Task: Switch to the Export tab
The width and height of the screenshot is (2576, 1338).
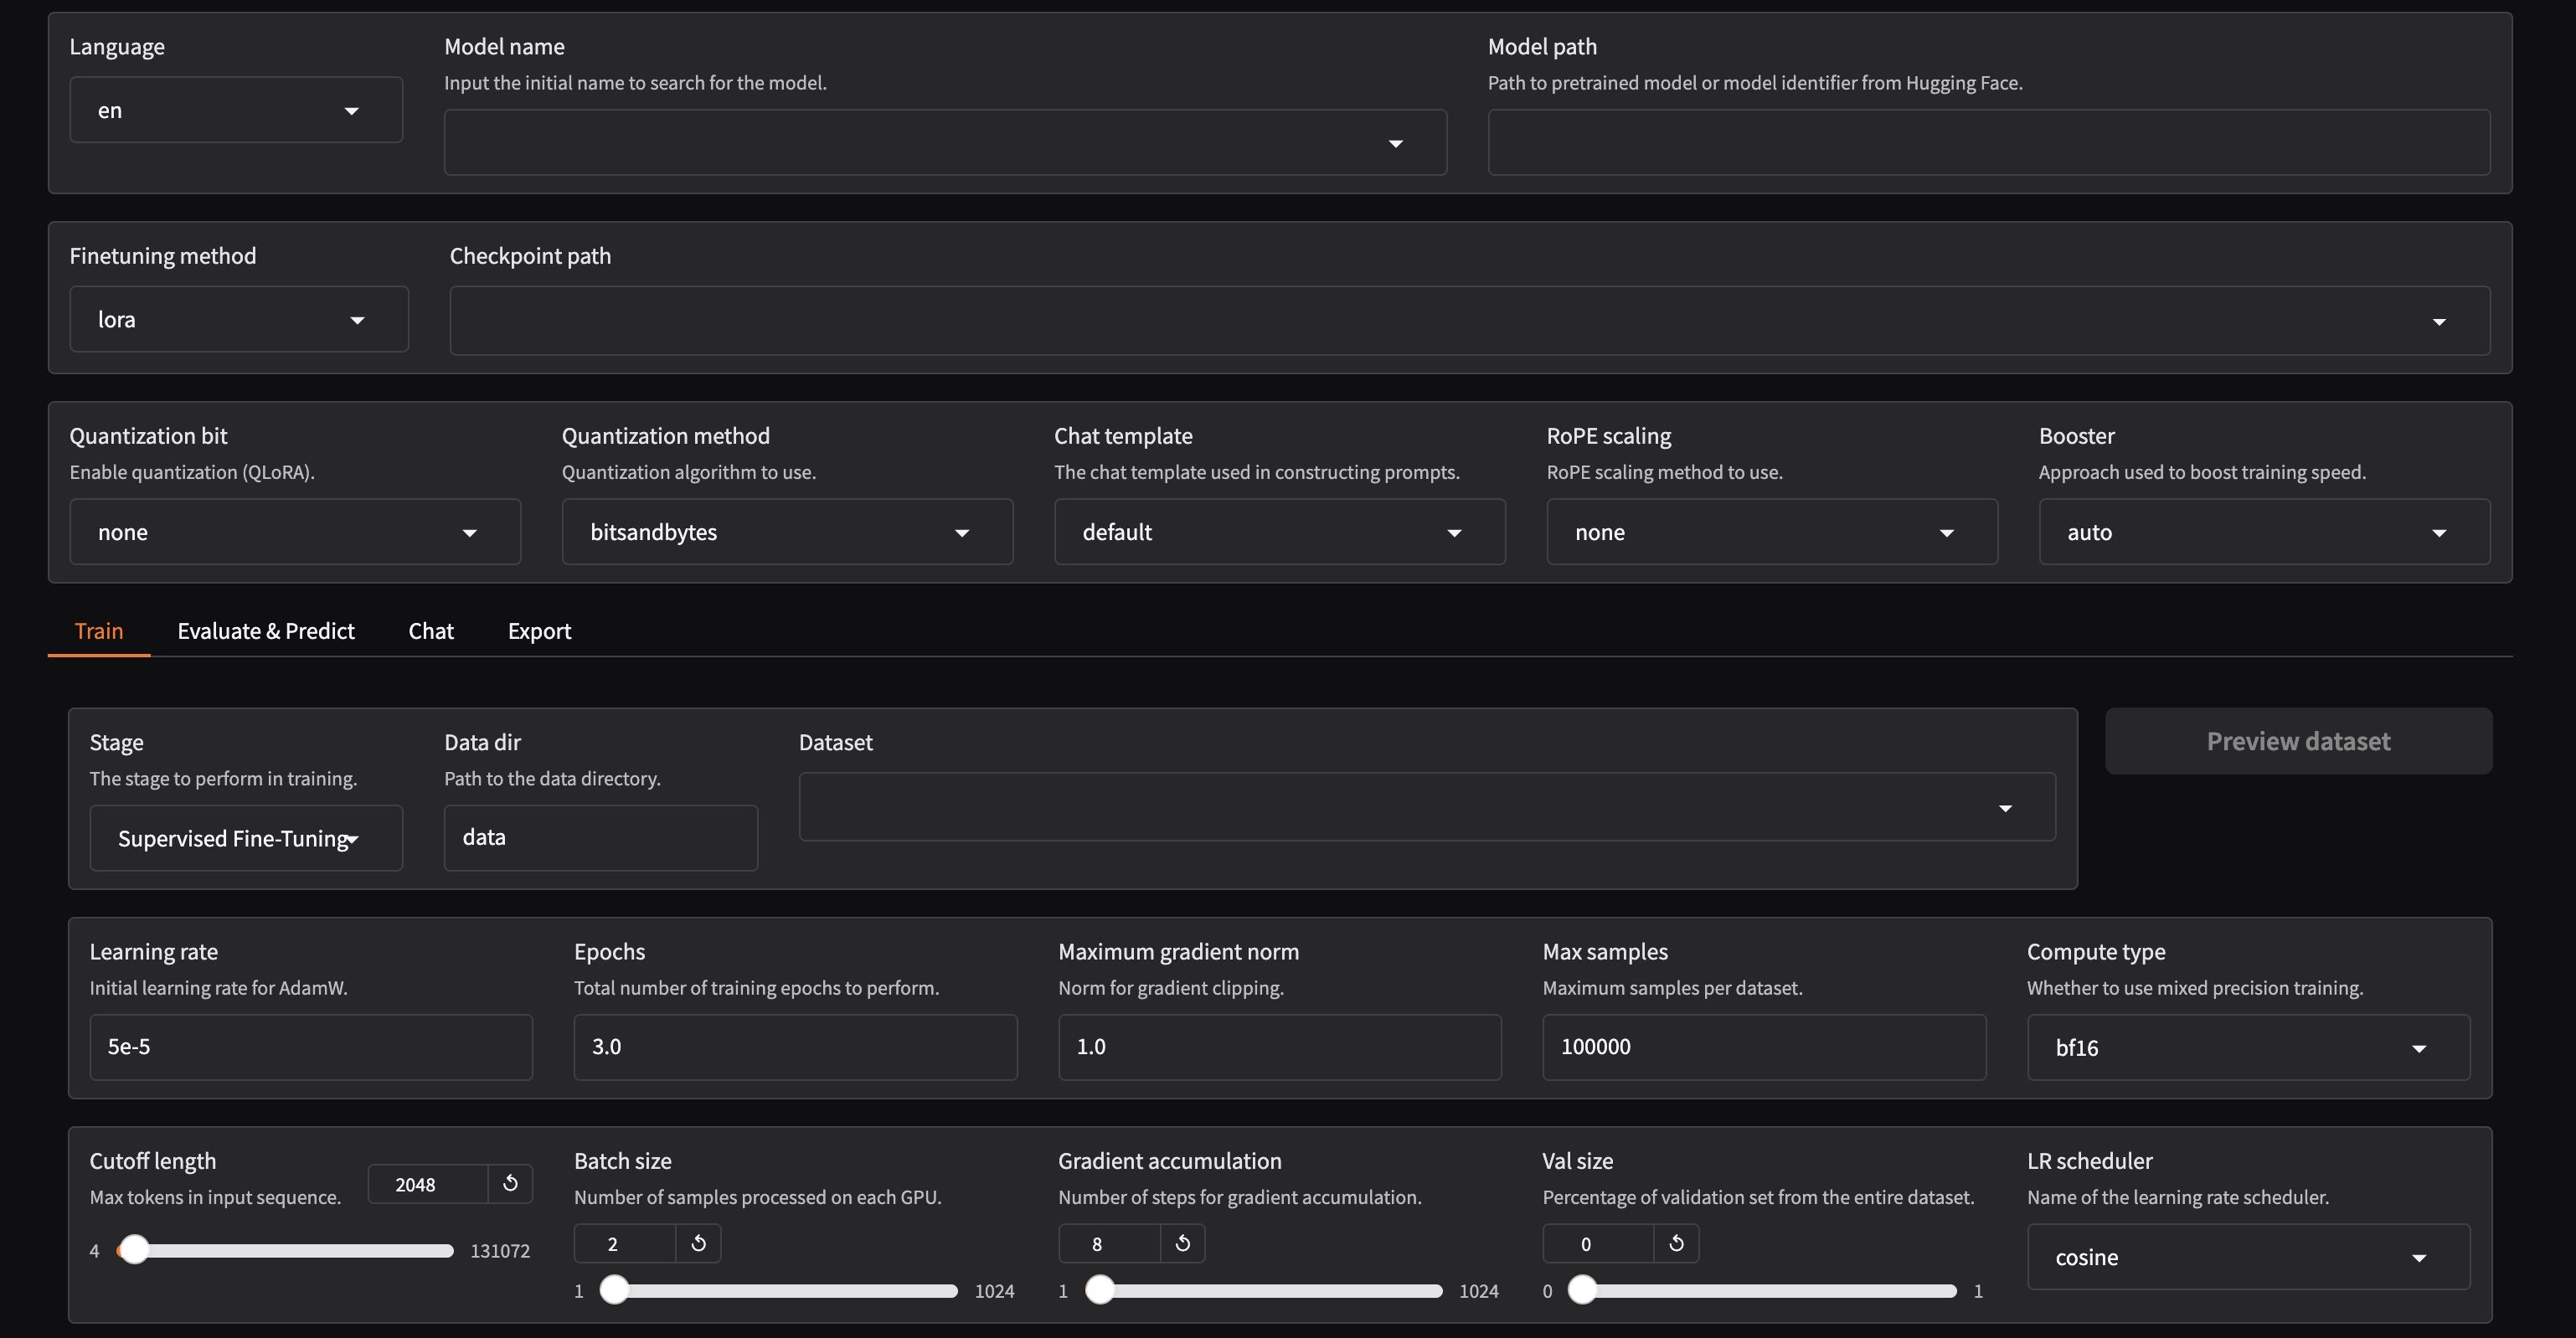Action: pyautogui.click(x=539, y=631)
